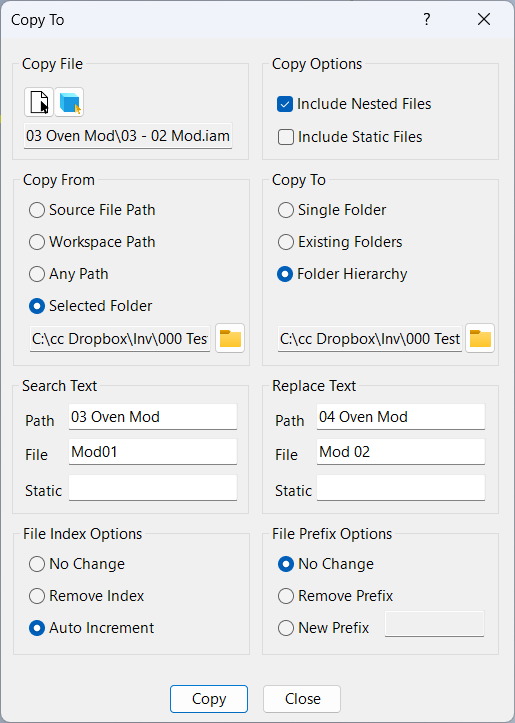Click the blue cube pick-component icon
515x723 pixels.
click(x=69, y=102)
